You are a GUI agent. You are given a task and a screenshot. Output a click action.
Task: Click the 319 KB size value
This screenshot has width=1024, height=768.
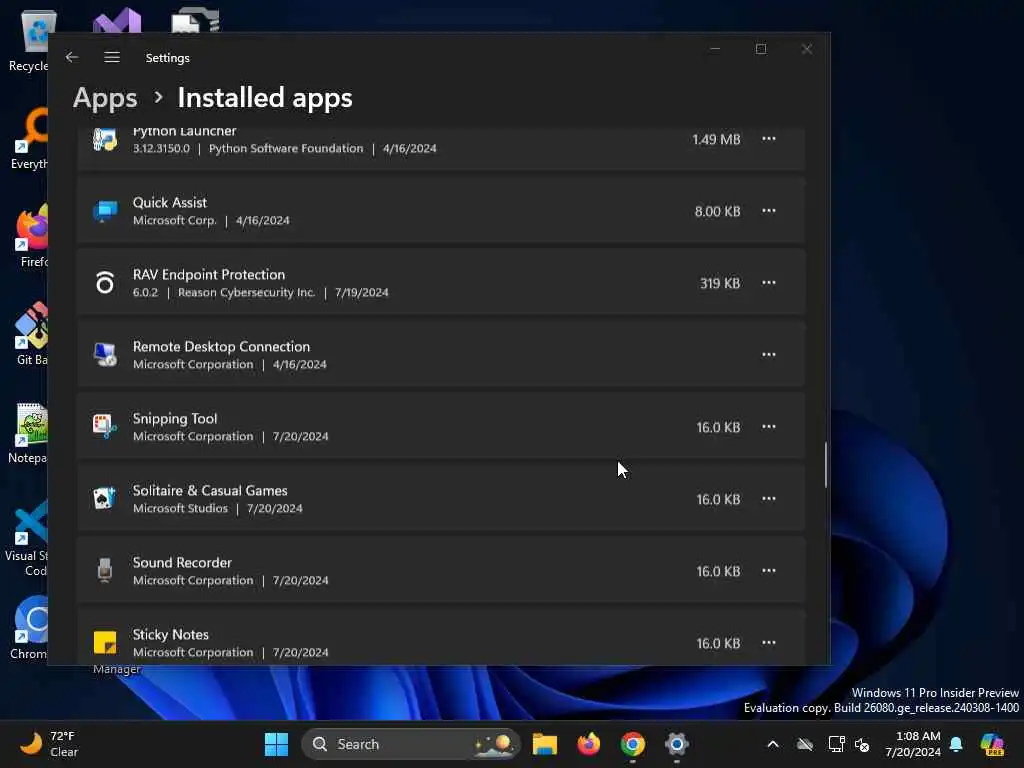720,283
